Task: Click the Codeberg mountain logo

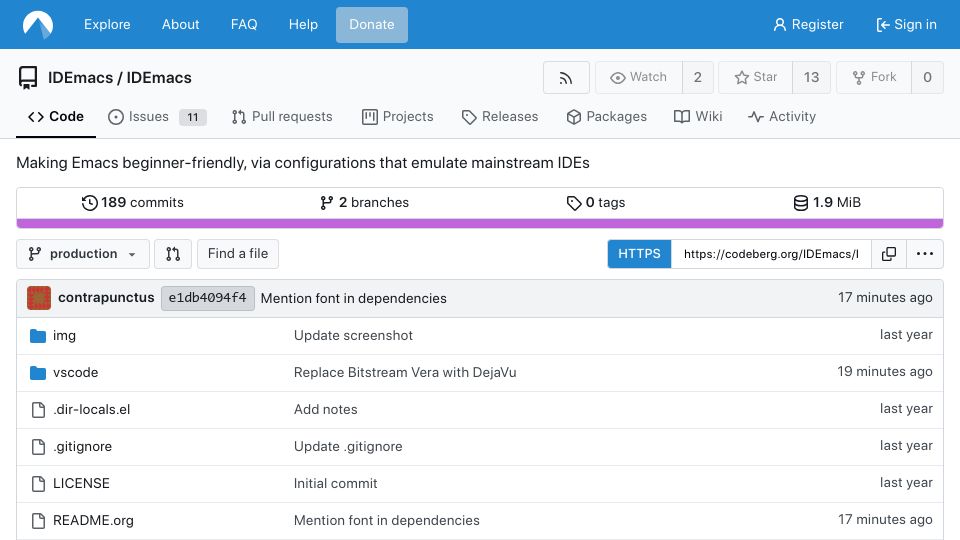Action: click(x=38, y=24)
